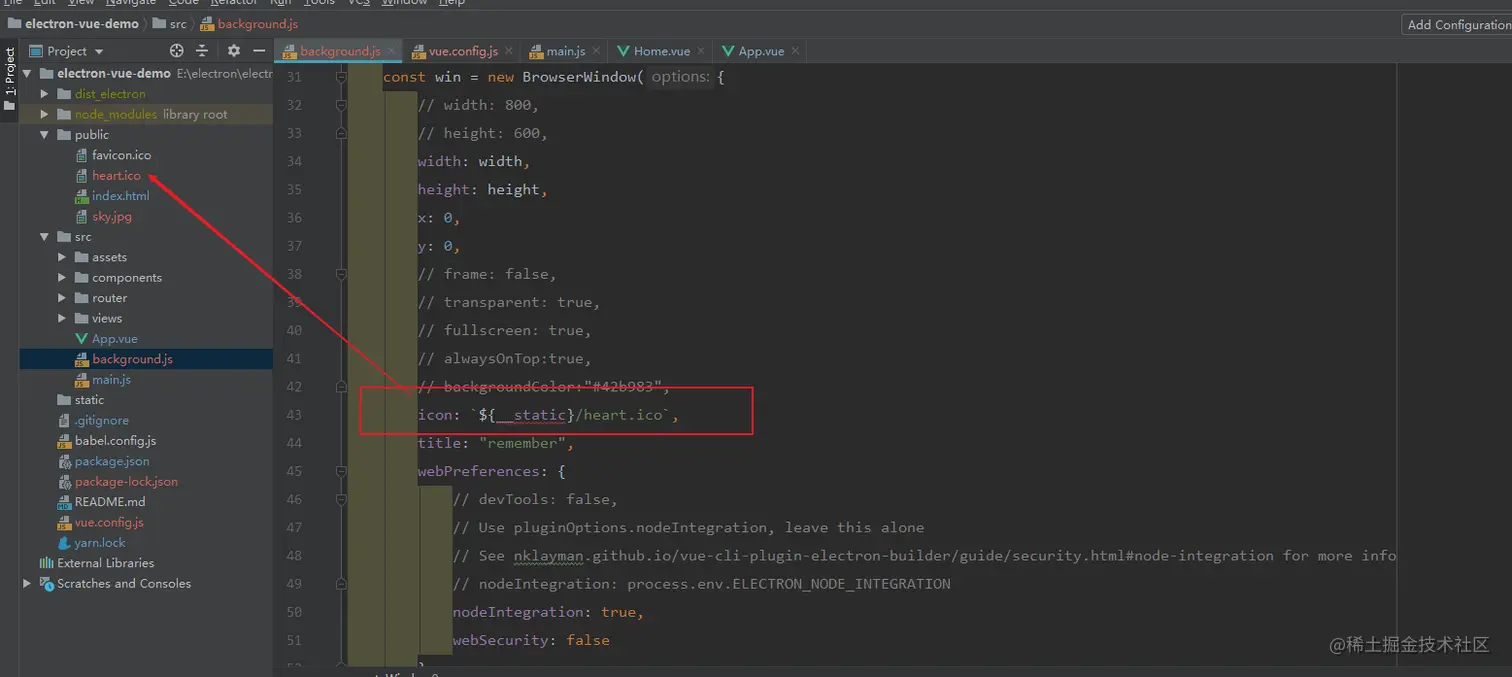Hide the Project panel with the minus icon
Screen dimensions: 1512x677
coord(259,51)
